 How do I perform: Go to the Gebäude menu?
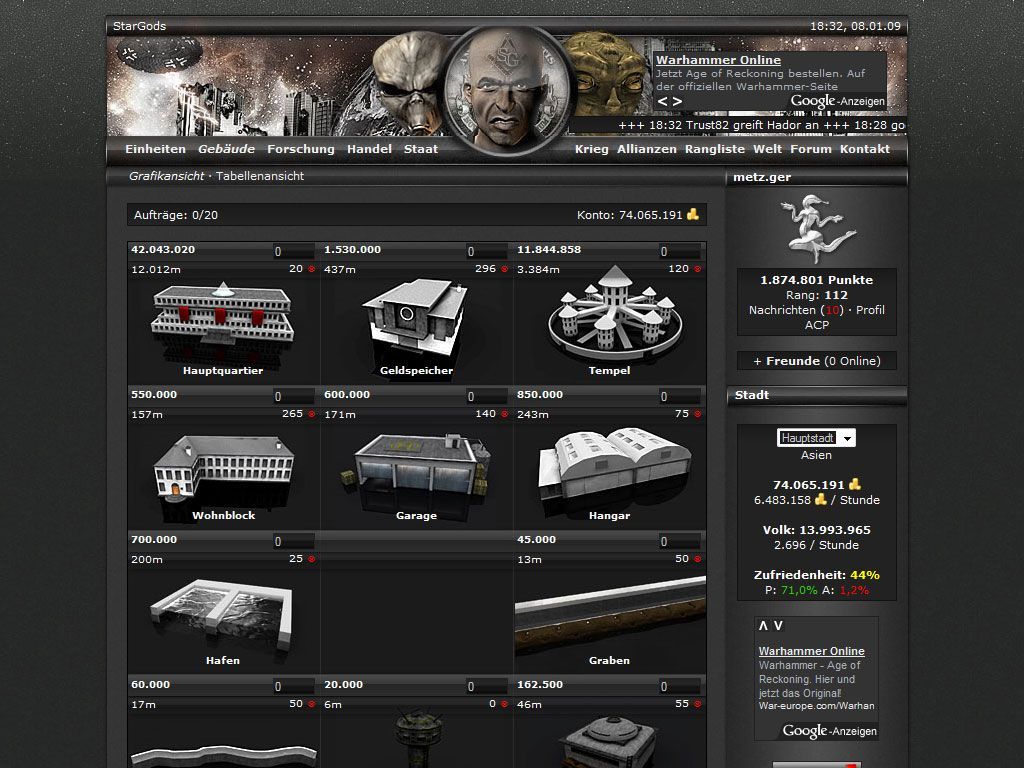(227, 149)
